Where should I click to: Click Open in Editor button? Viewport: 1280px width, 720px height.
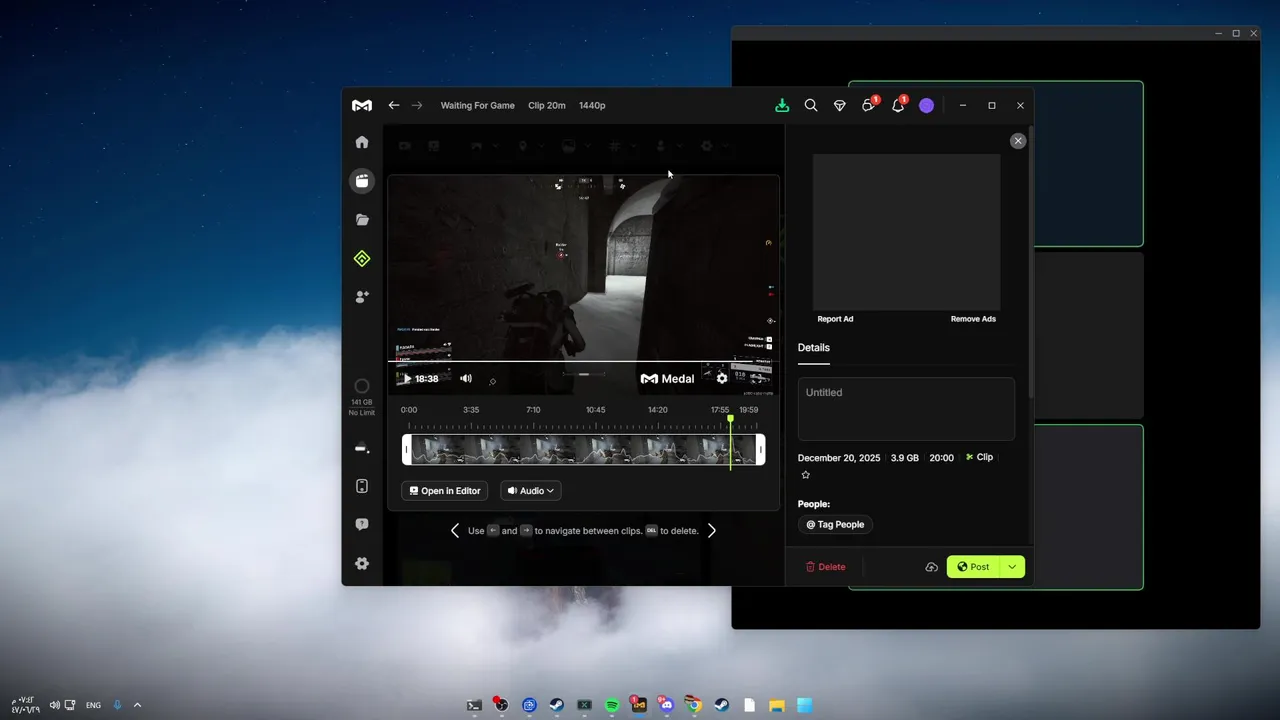click(x=445, y=491)
